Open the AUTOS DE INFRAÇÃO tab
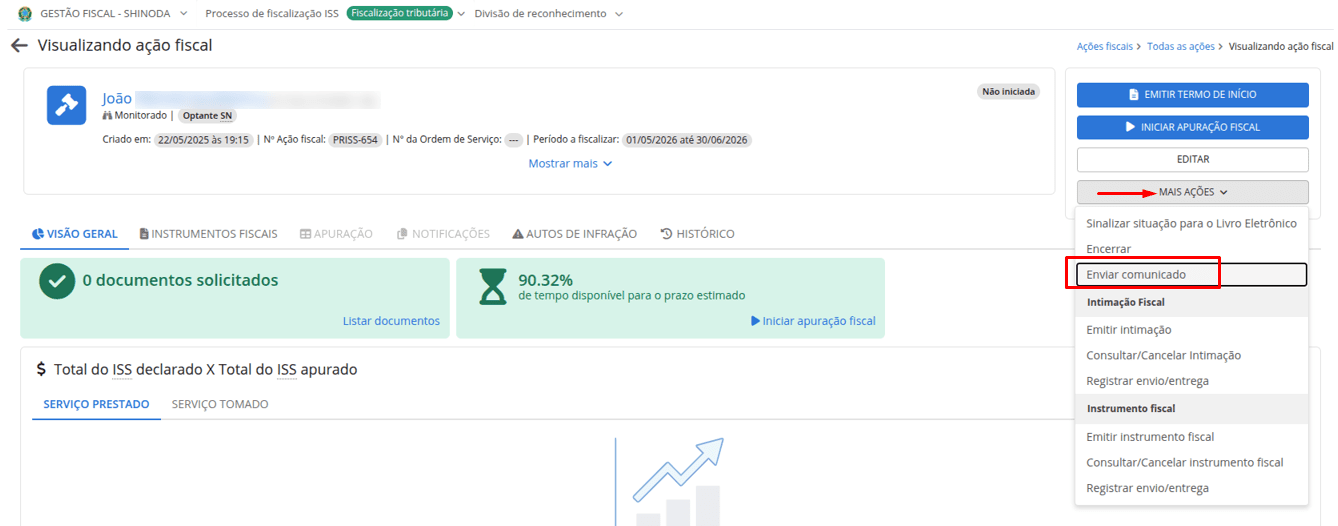 [574, 234]
